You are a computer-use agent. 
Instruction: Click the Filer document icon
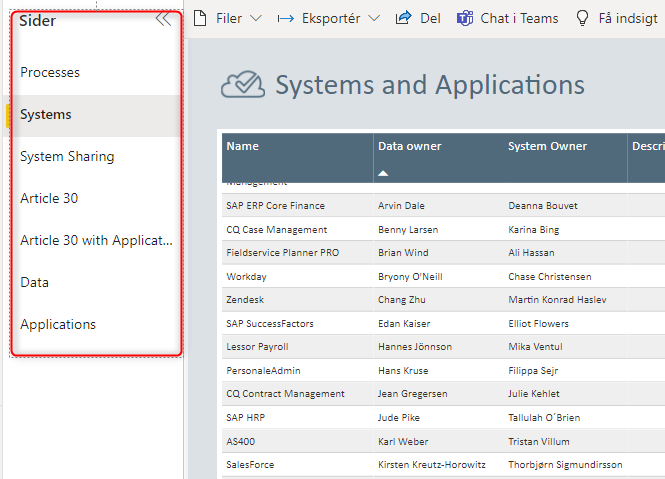click(x=199, y=18)
